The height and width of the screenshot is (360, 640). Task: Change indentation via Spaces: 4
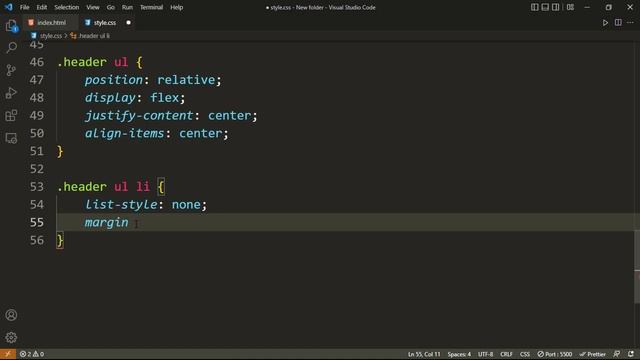[x=459, y=354]
